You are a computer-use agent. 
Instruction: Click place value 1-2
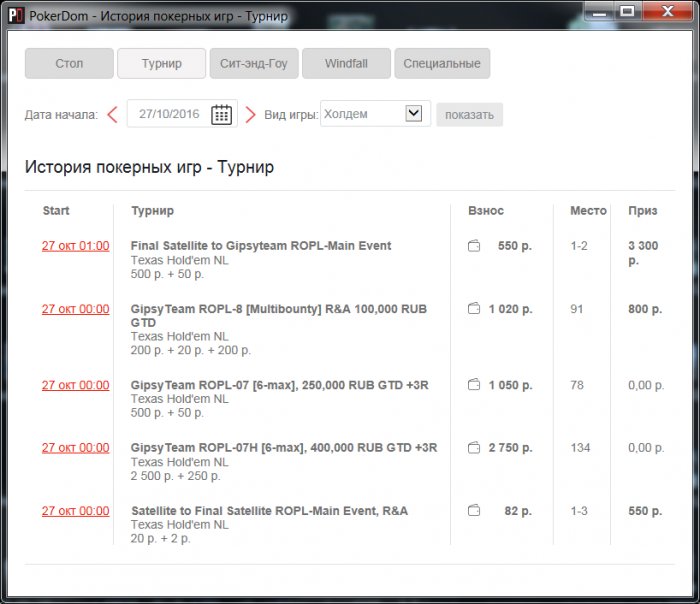579,246
